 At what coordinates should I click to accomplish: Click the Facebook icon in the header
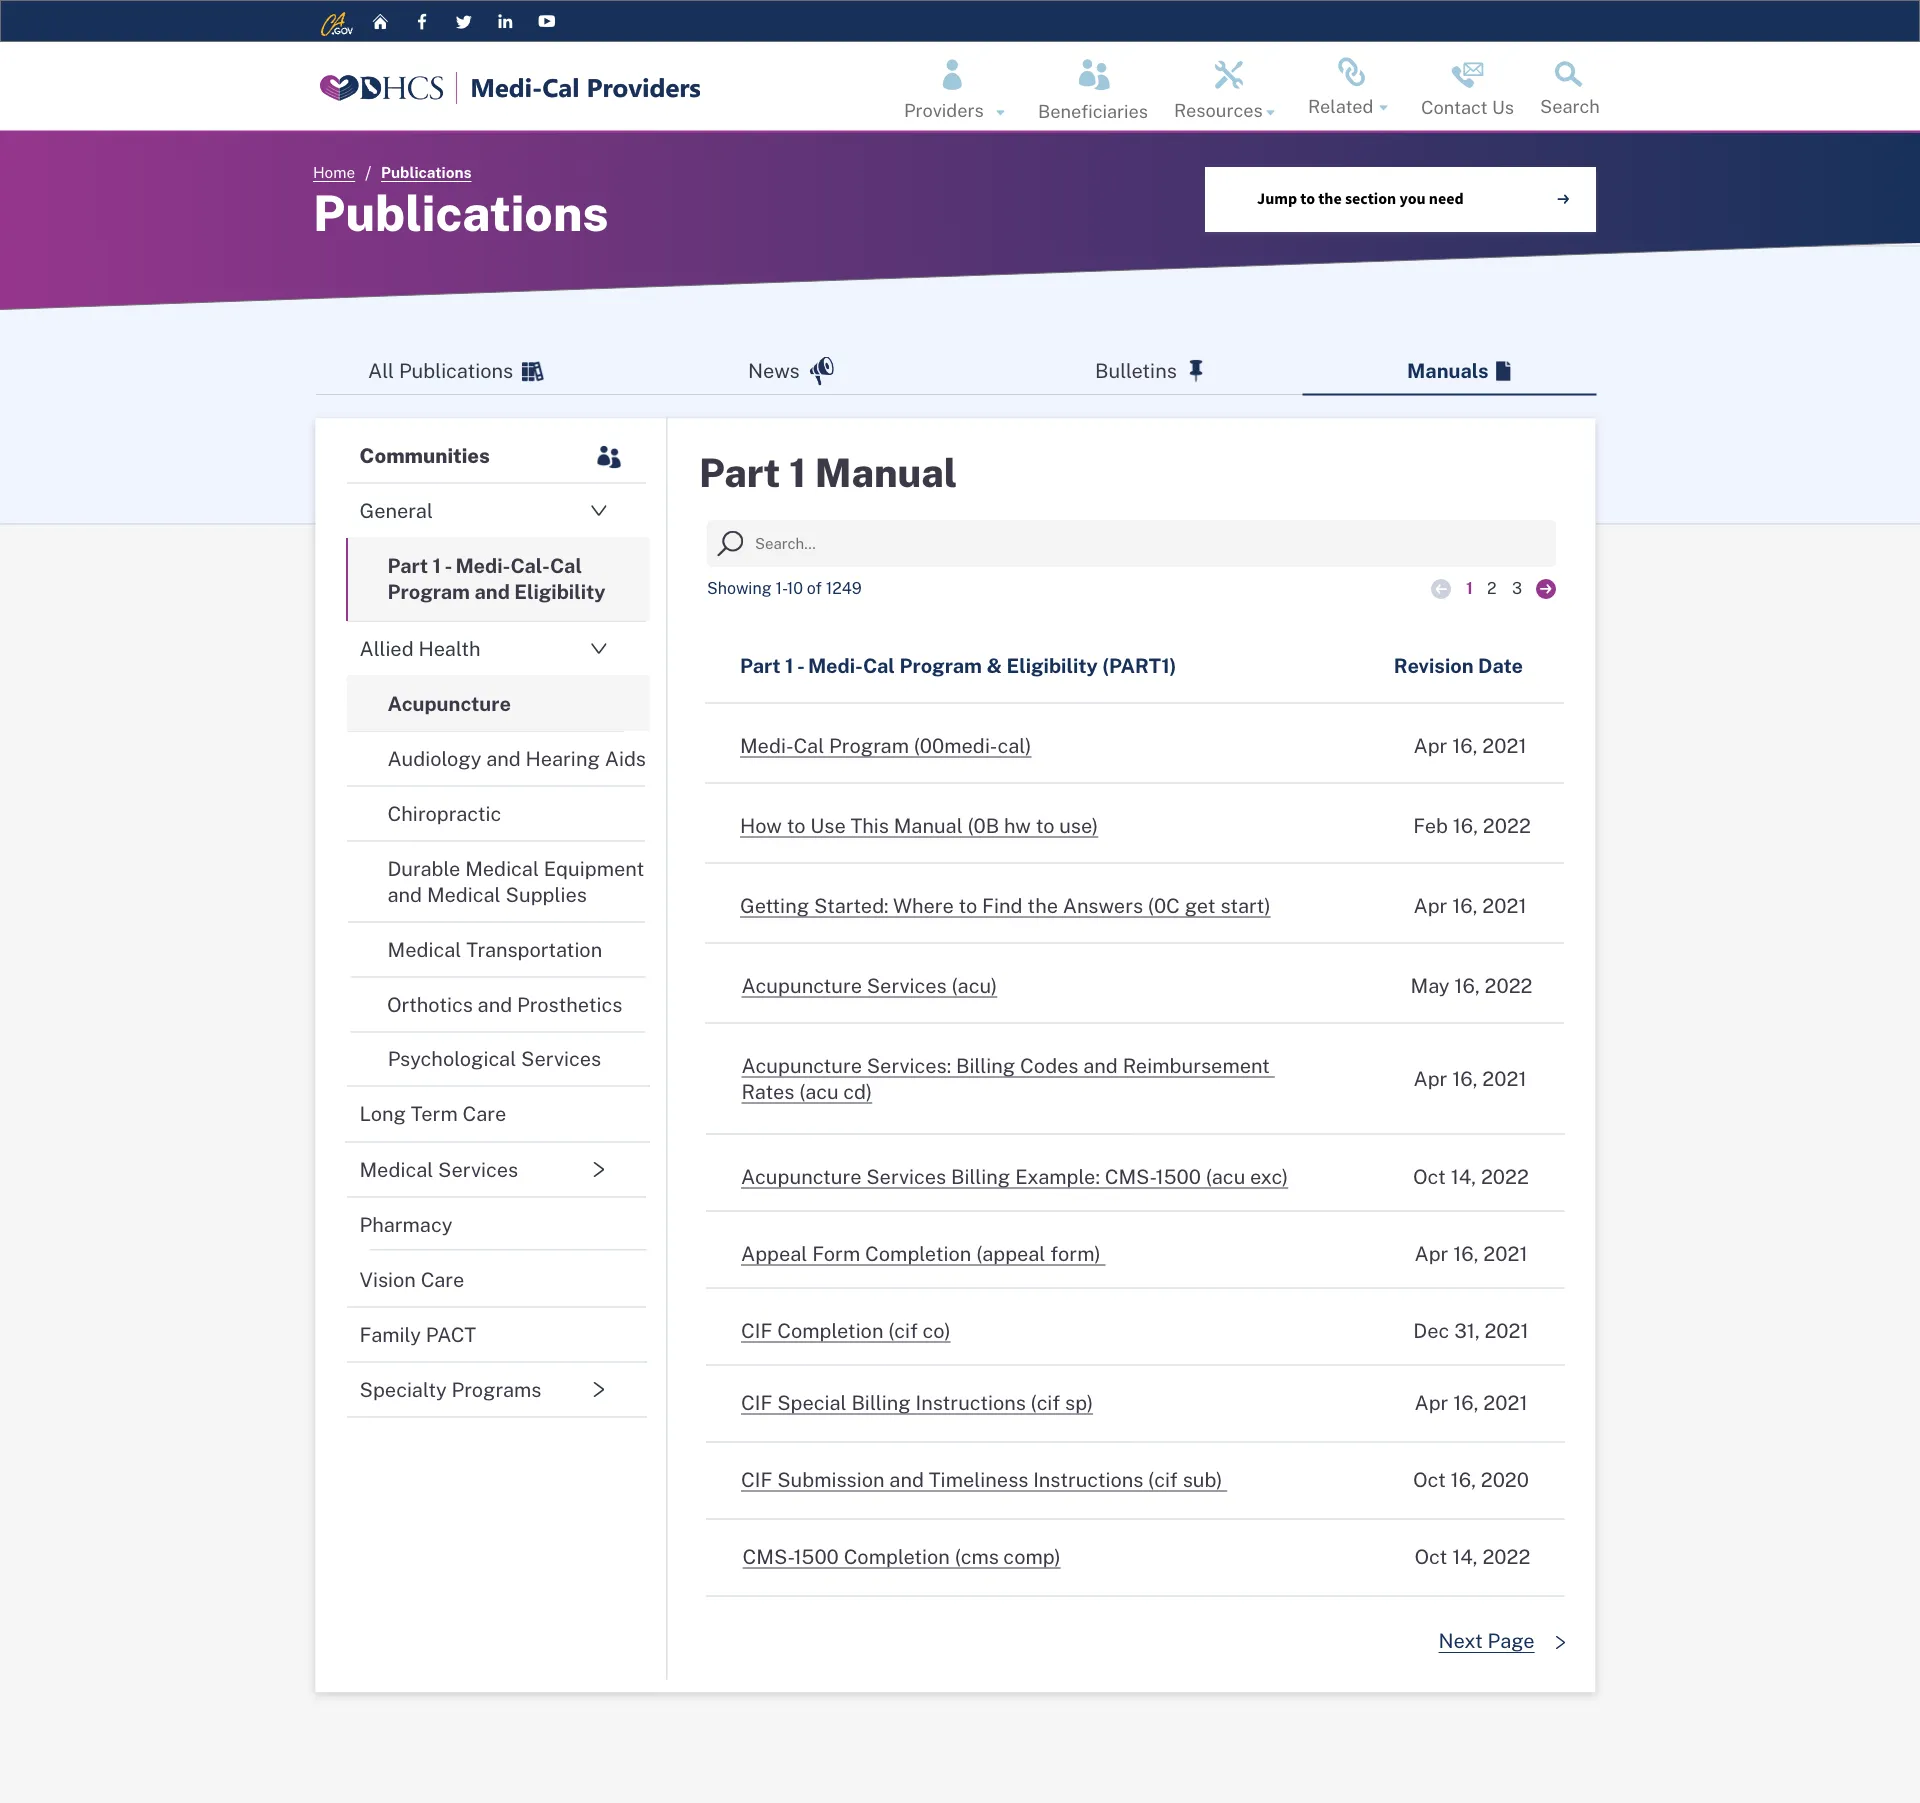coord(421,20)
